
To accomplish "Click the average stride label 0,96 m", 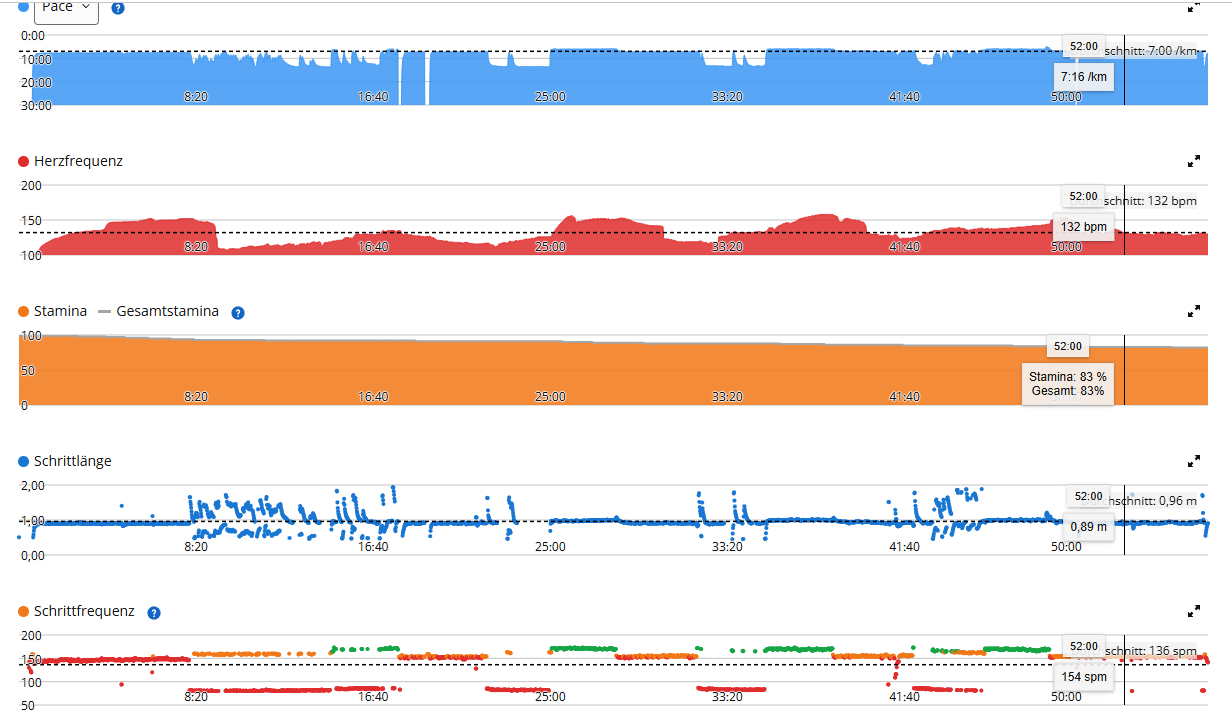I will [x=1150, y=501].
